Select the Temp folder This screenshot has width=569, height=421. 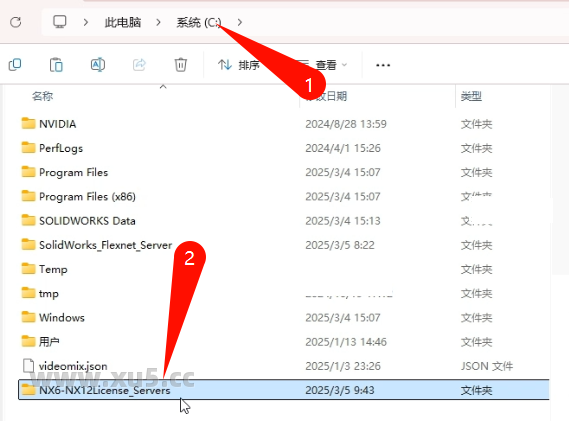click(x=53, y=269)
